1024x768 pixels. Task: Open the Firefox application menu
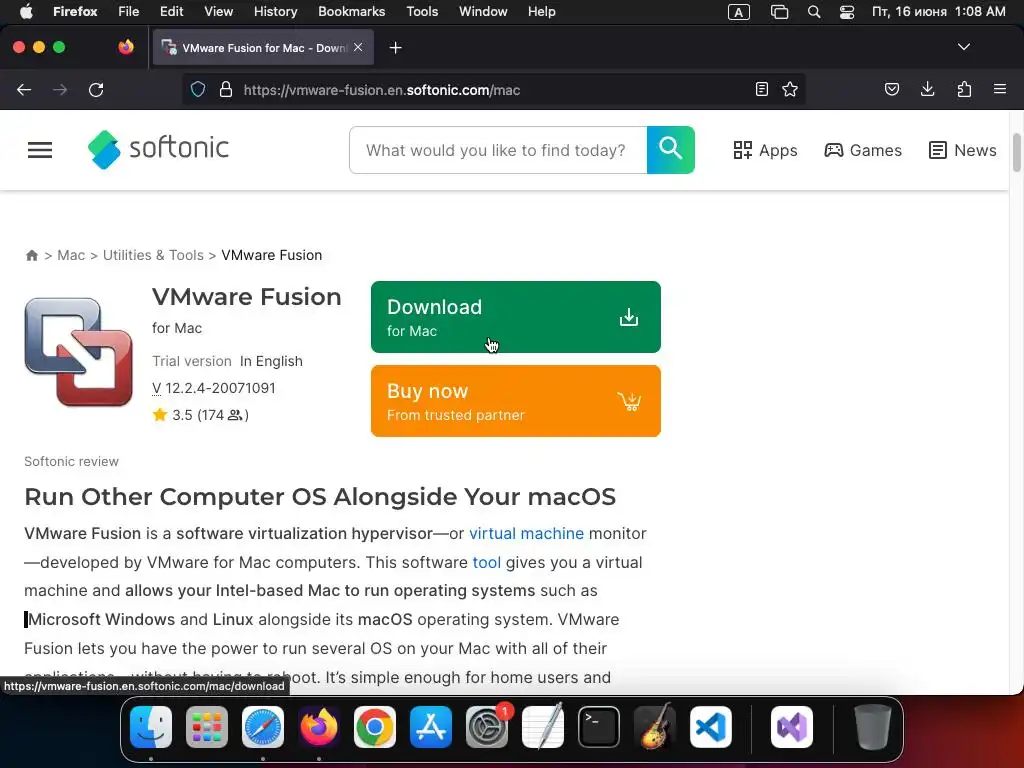[1000, 89]
